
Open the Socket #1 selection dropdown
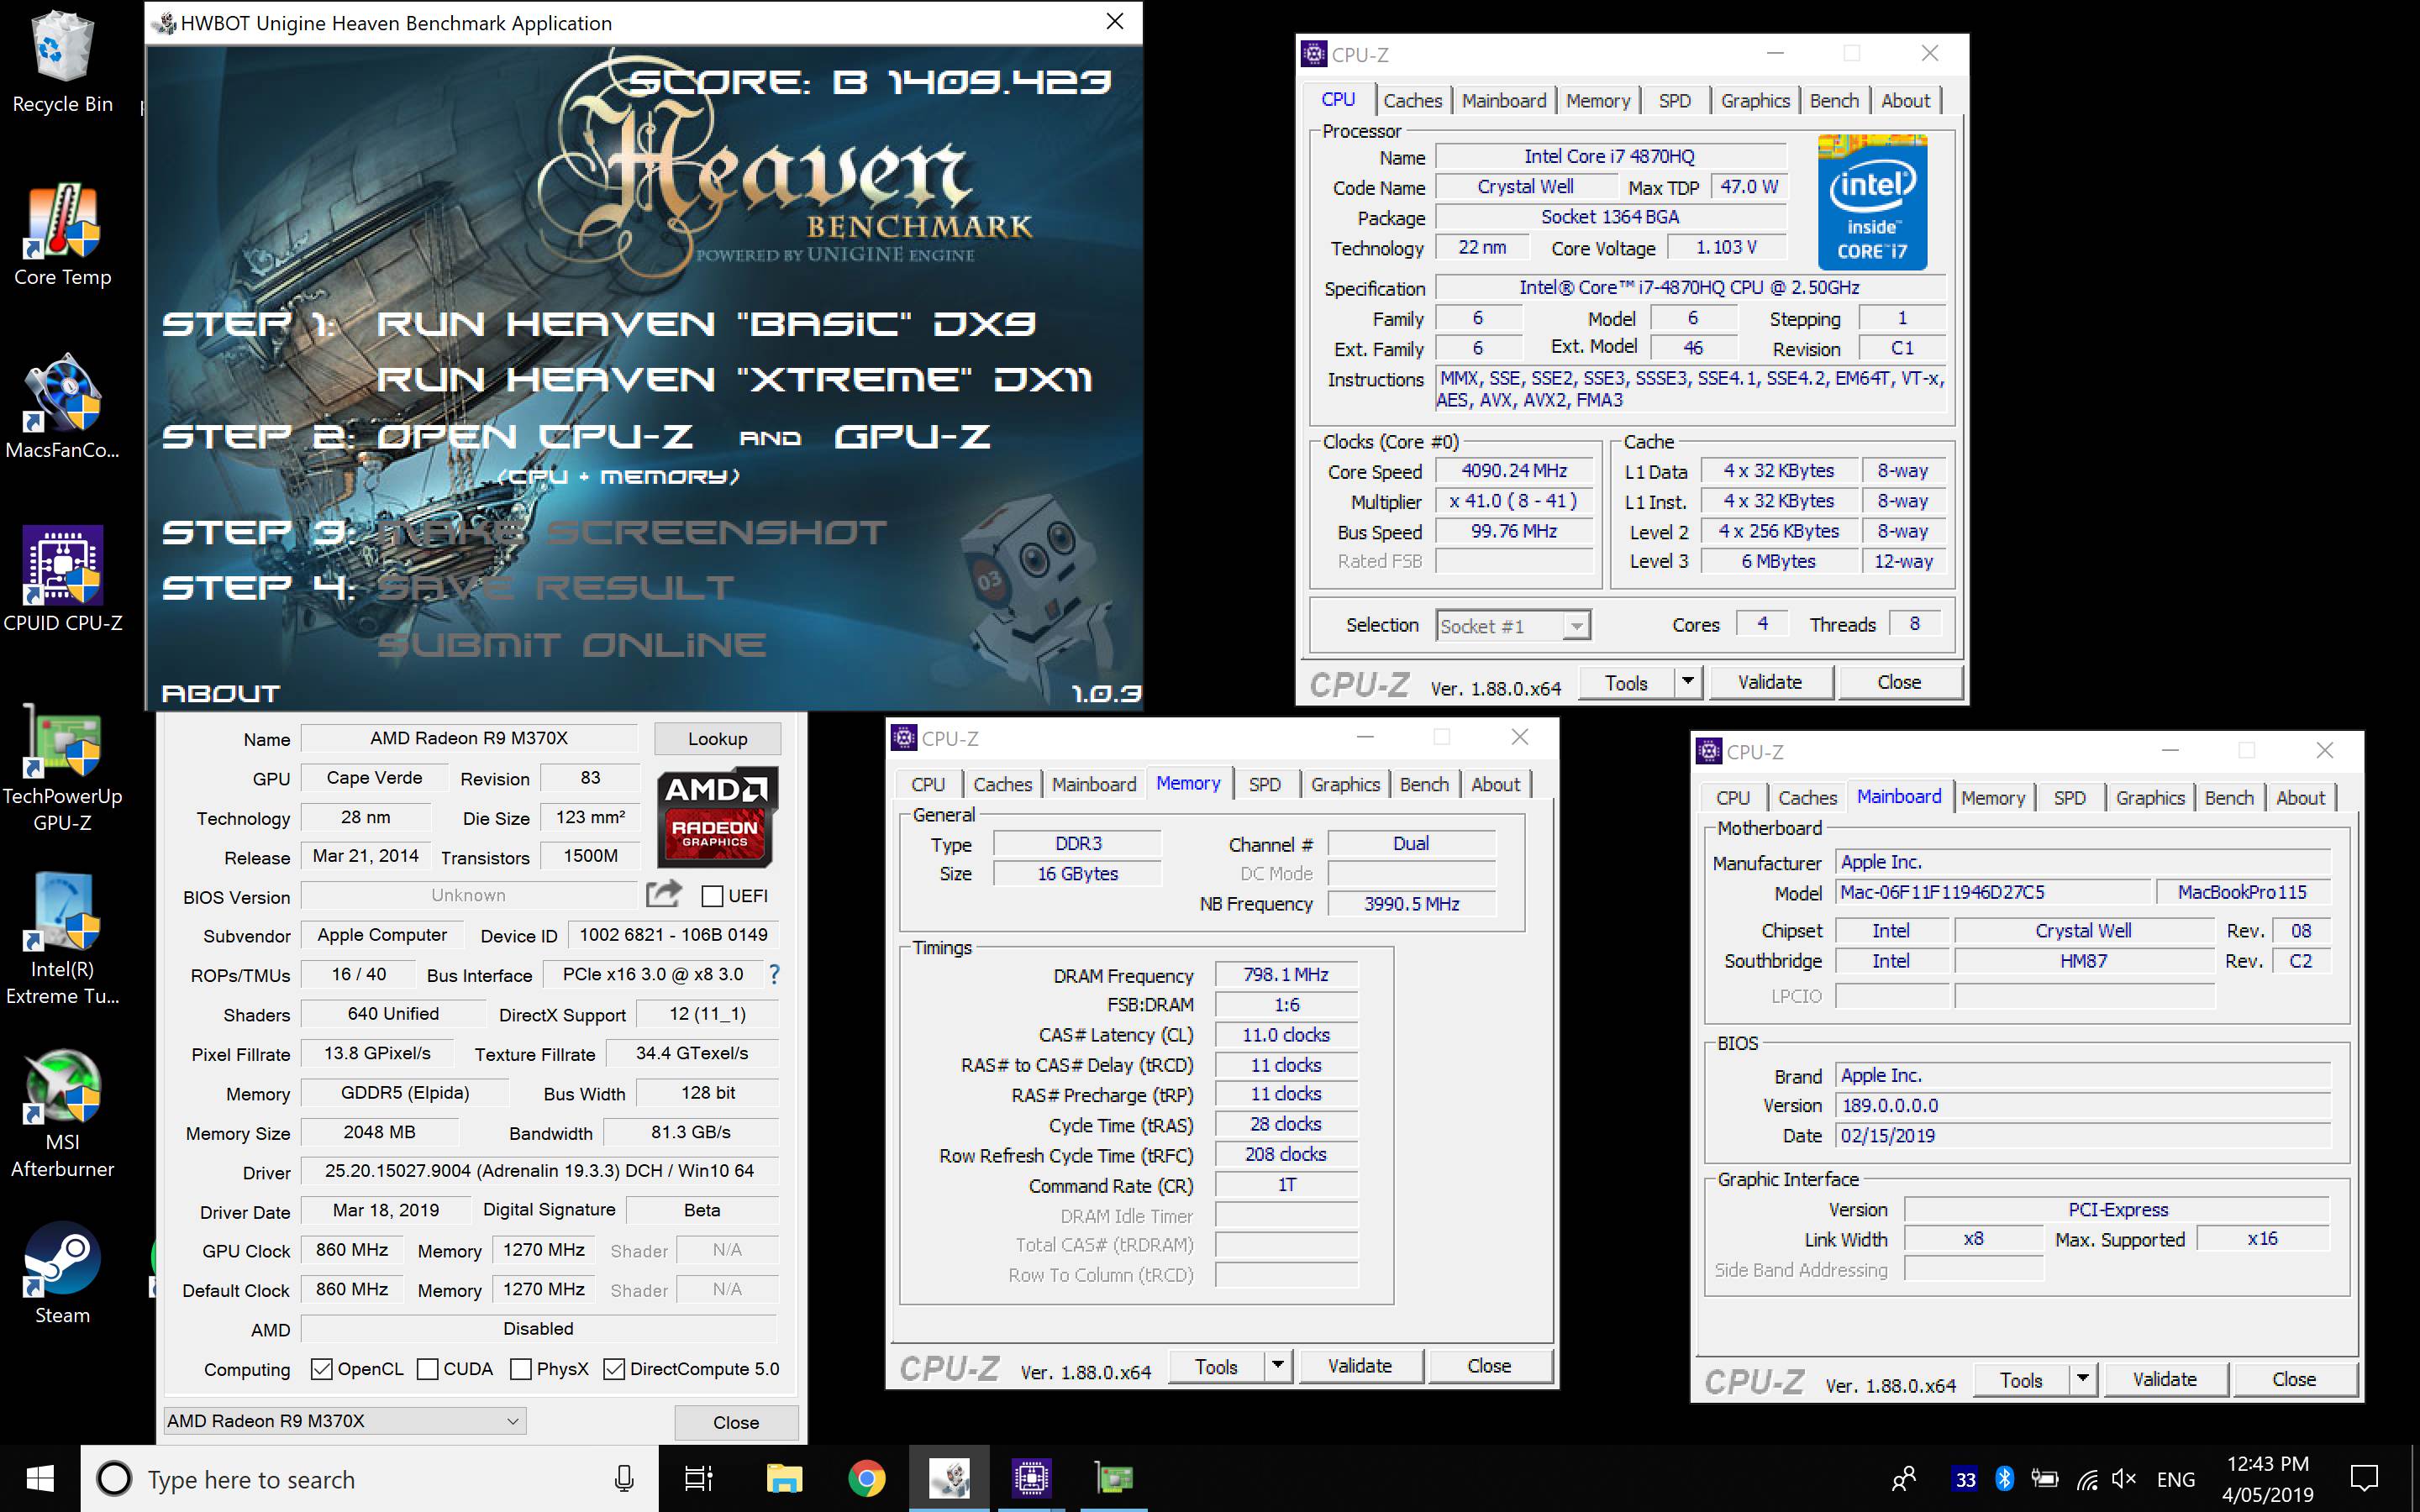1513,626
